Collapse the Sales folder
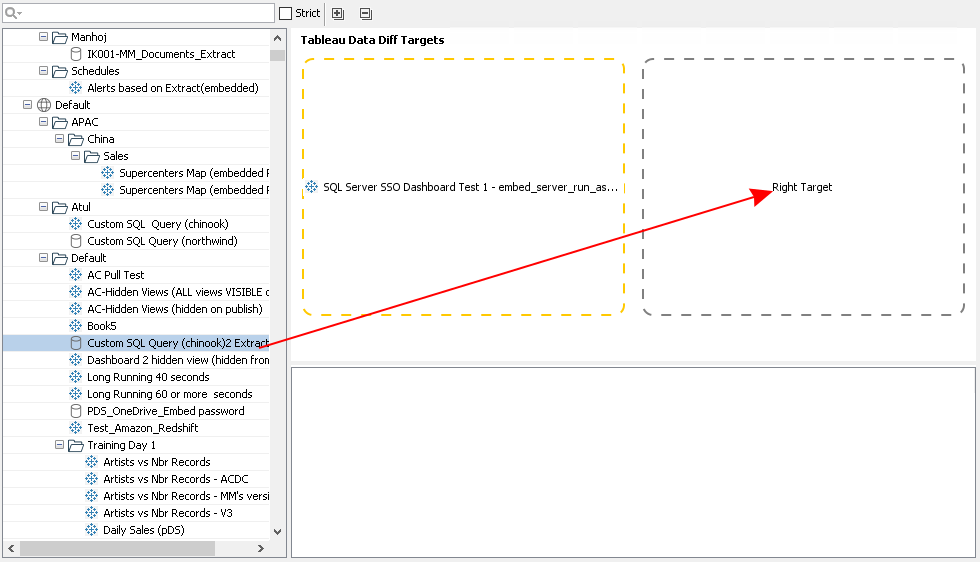This screenshot has height=562, width=980. tap(76, 155)
